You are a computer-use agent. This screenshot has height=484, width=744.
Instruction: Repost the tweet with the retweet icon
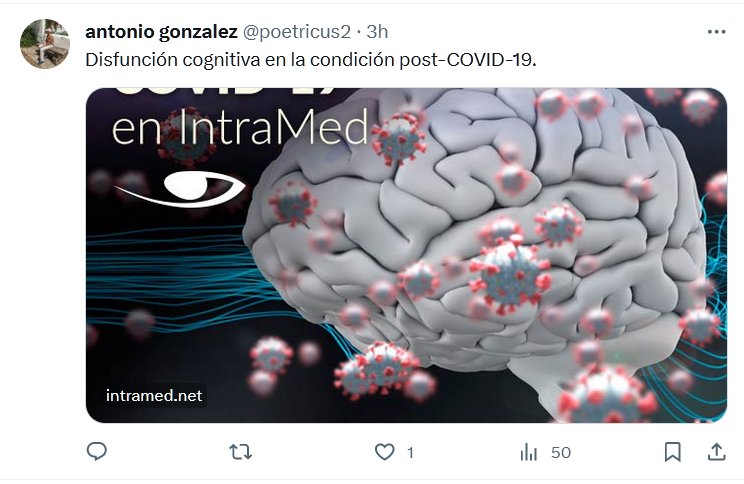241,452
